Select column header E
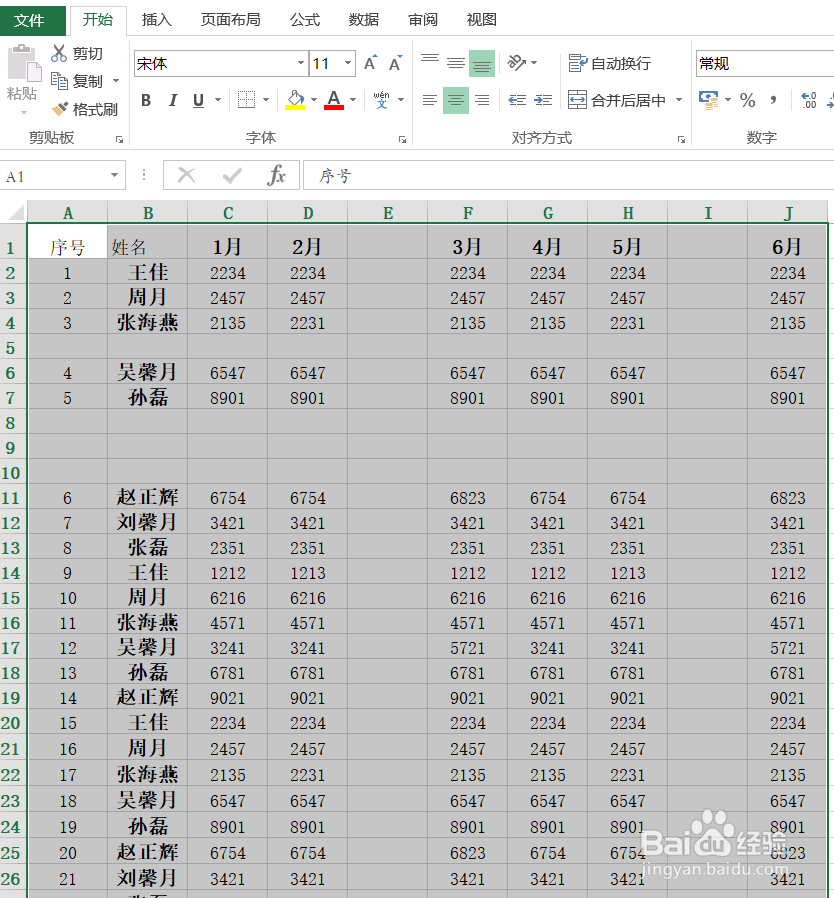 point(388,212)
